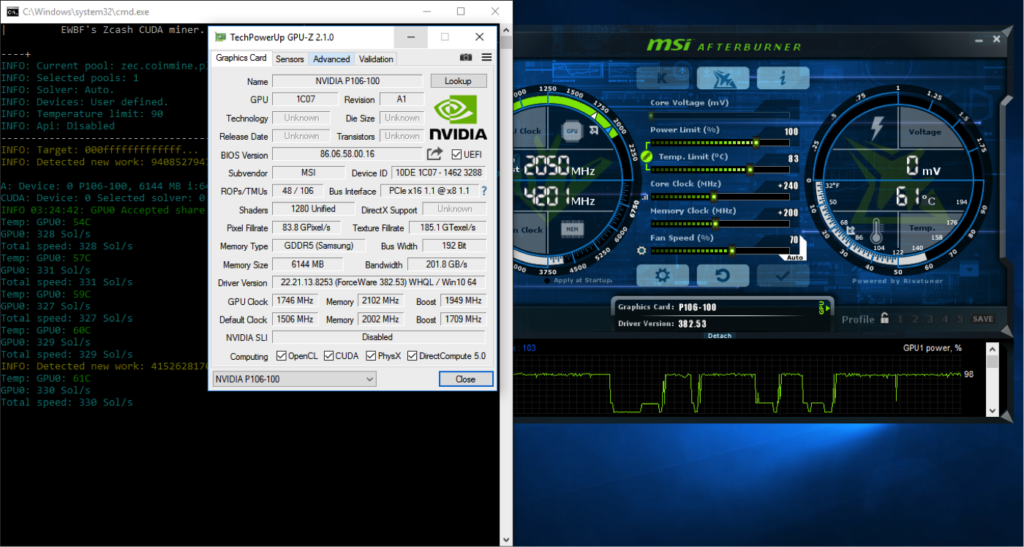Click Memory Type field GDDR5 (Samsung)

[319, 246]
